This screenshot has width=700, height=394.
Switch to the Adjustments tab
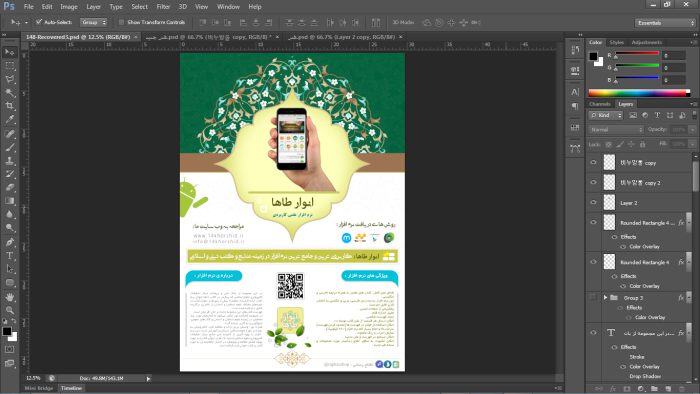point(646,42)
